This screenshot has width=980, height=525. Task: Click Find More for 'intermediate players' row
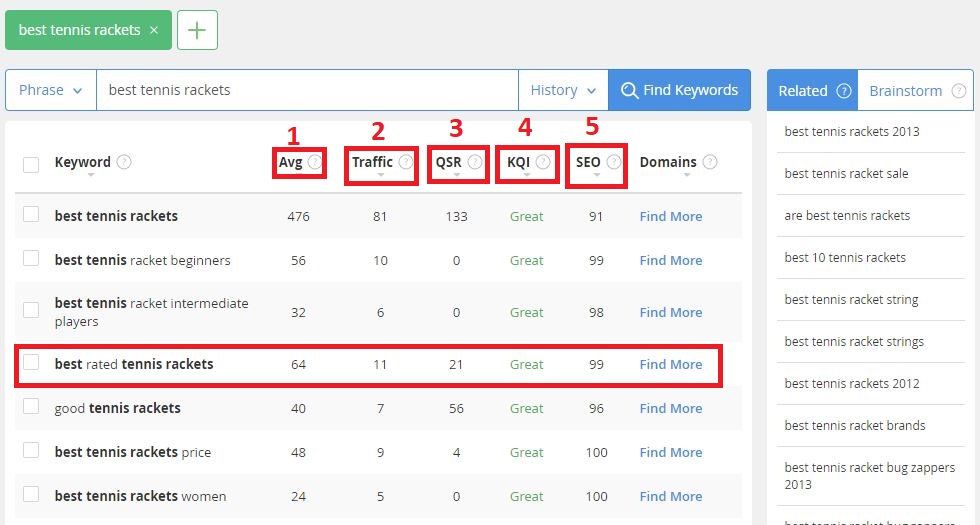(671, 312)
